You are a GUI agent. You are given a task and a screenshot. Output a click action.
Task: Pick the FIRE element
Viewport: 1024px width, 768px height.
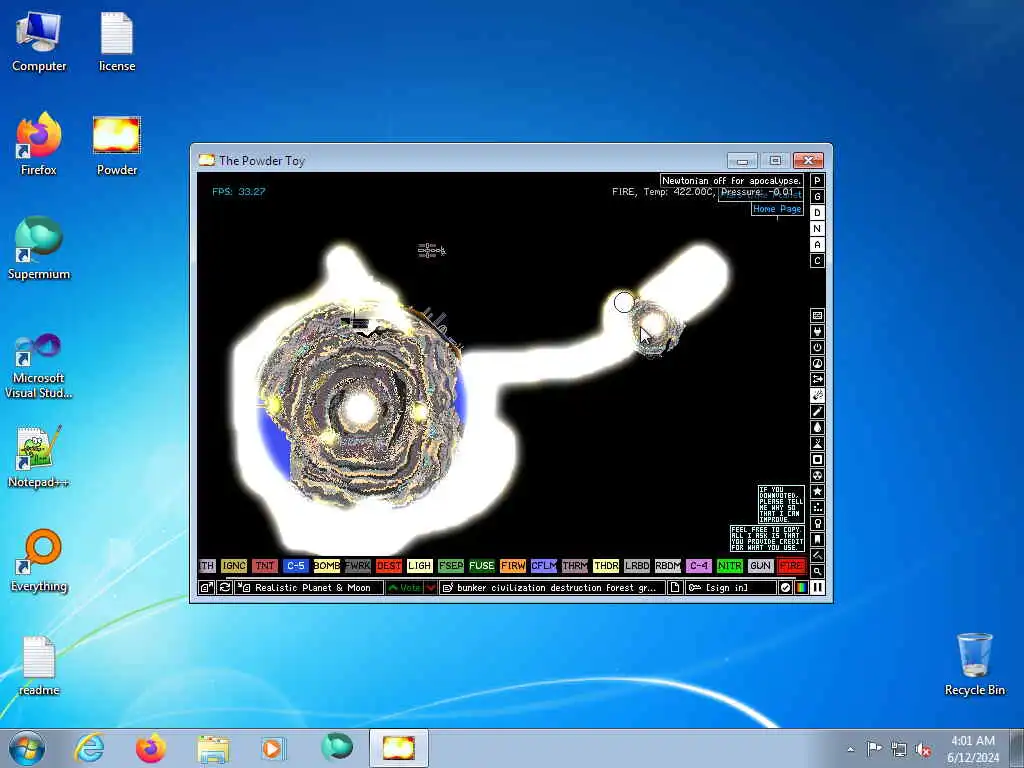[792, 566]
